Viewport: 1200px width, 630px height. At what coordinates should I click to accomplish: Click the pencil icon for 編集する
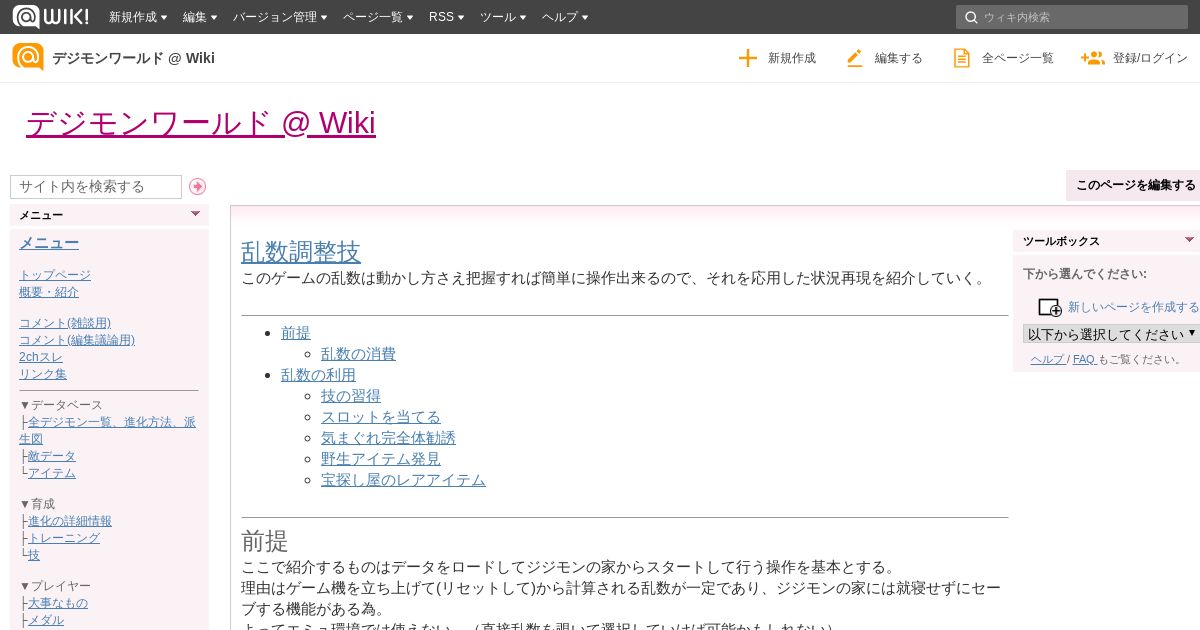tap(854, 58)
